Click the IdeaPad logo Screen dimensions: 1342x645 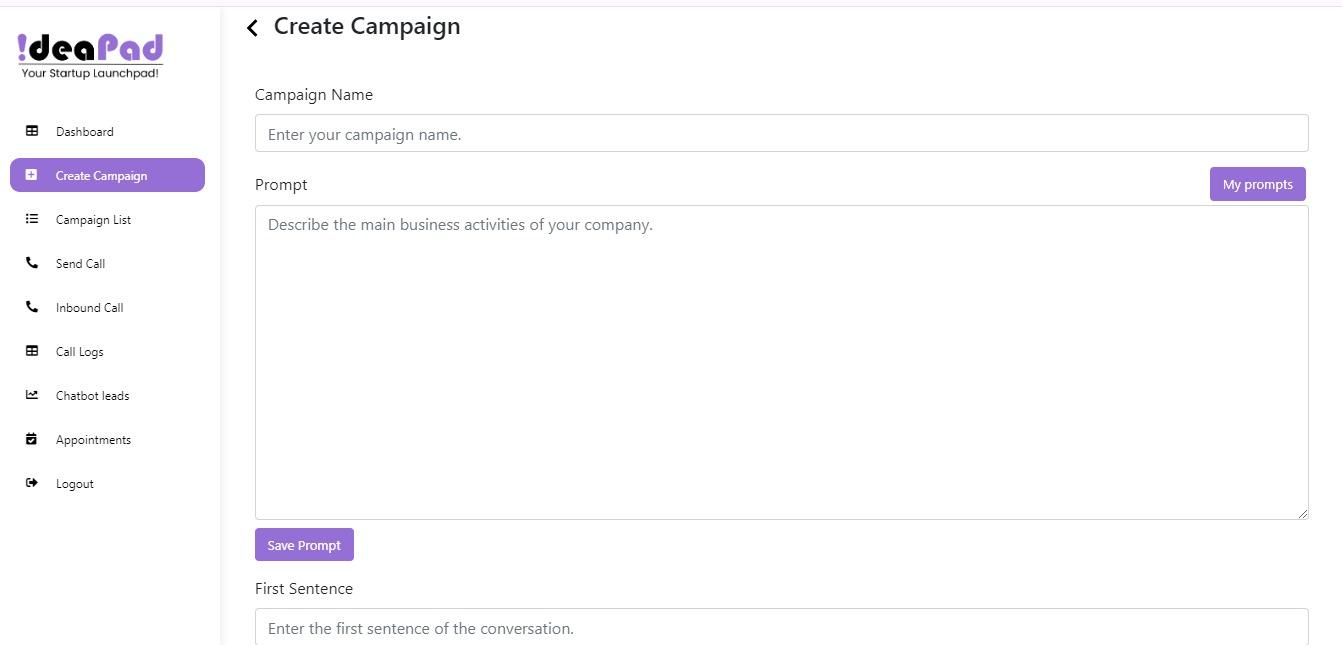click(90, 56)
